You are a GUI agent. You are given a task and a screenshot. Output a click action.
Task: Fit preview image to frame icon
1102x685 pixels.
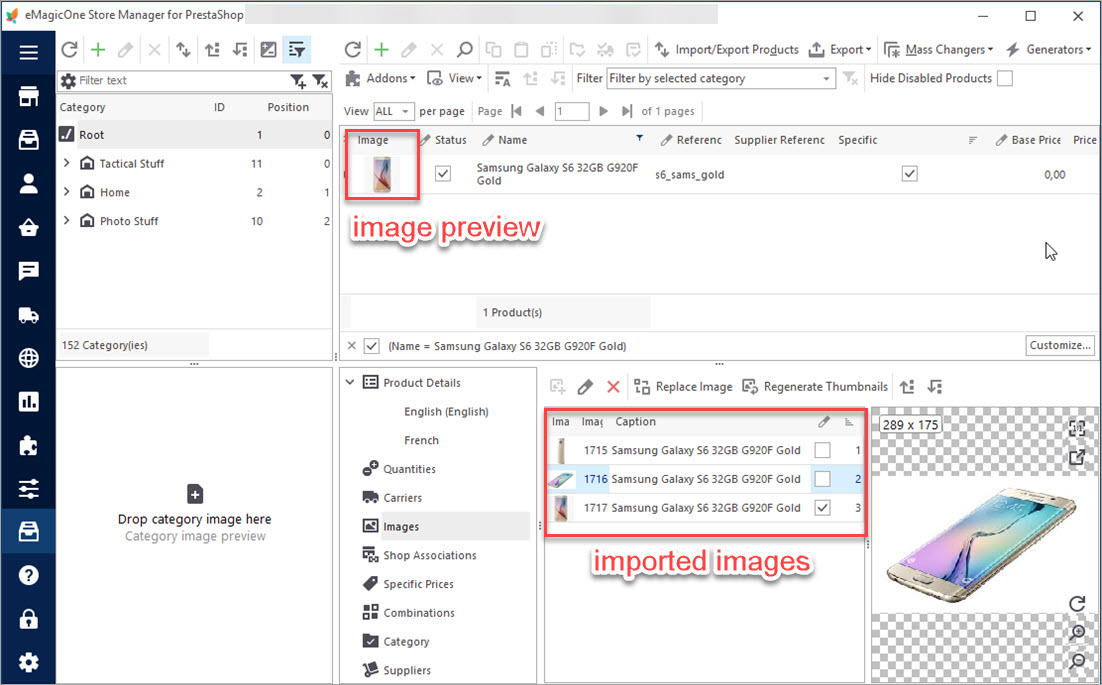pos(1077,428)
